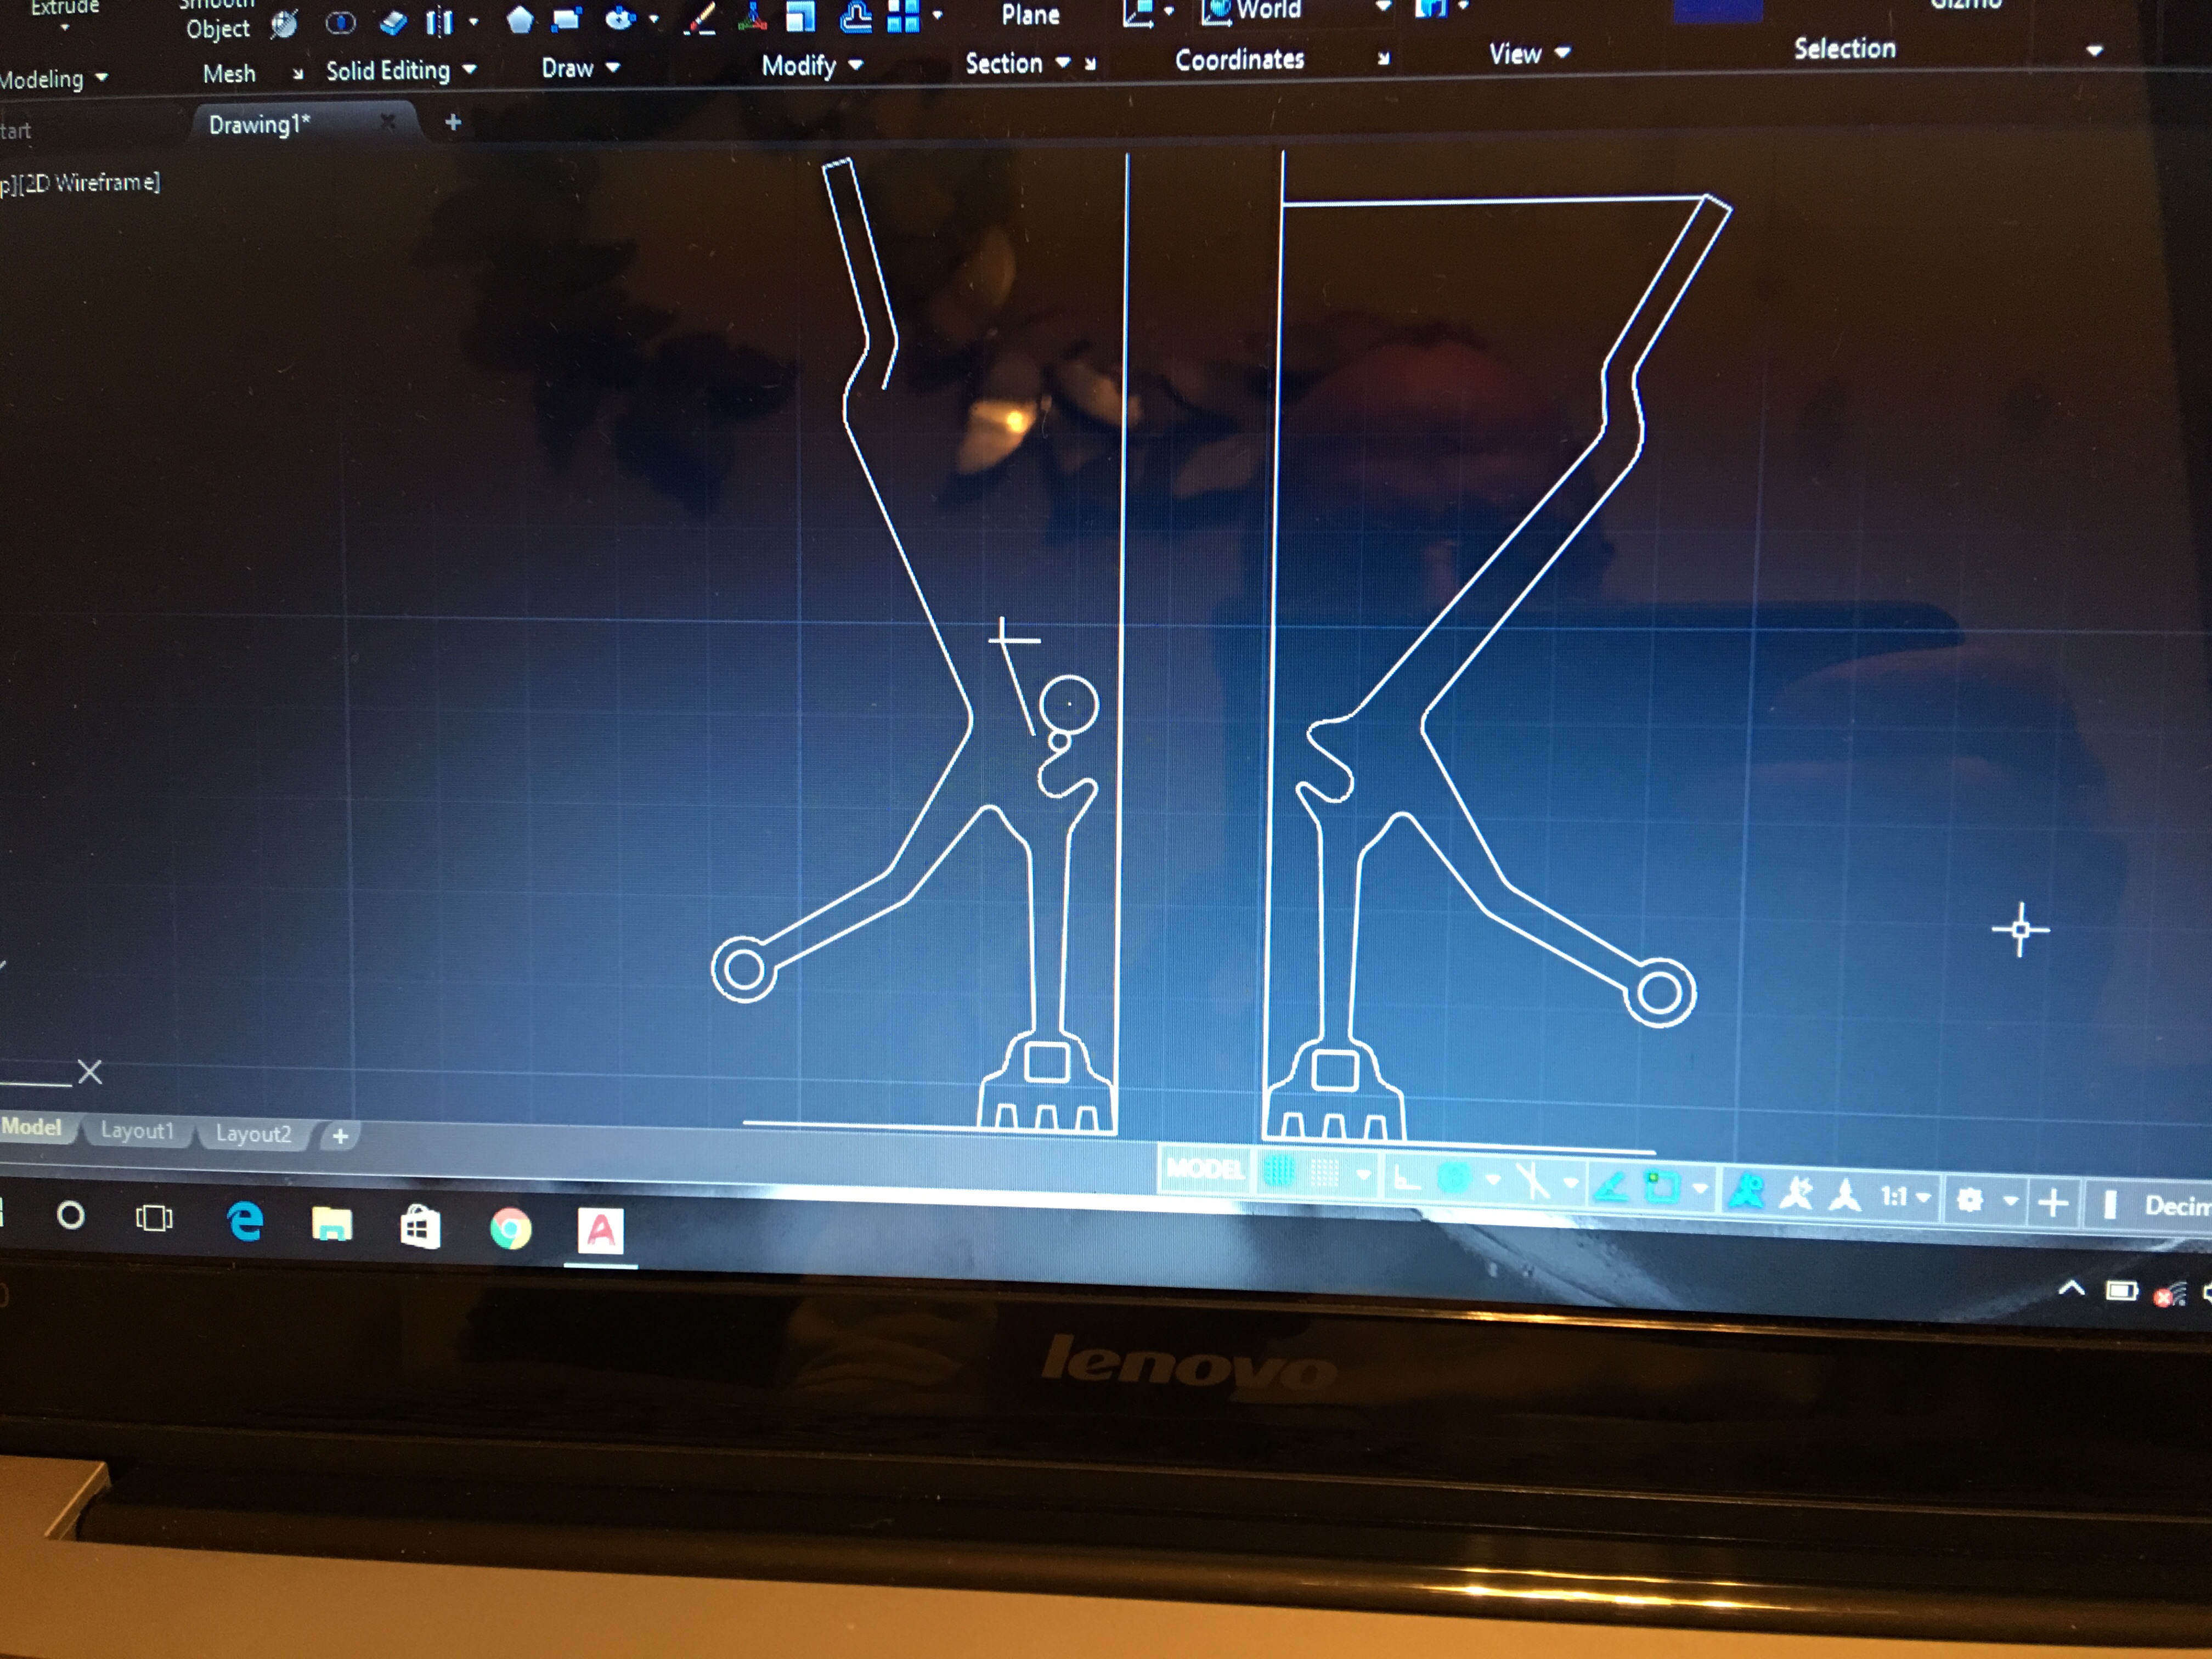Toggle the drawing grid display

tap(1279, 1170)
